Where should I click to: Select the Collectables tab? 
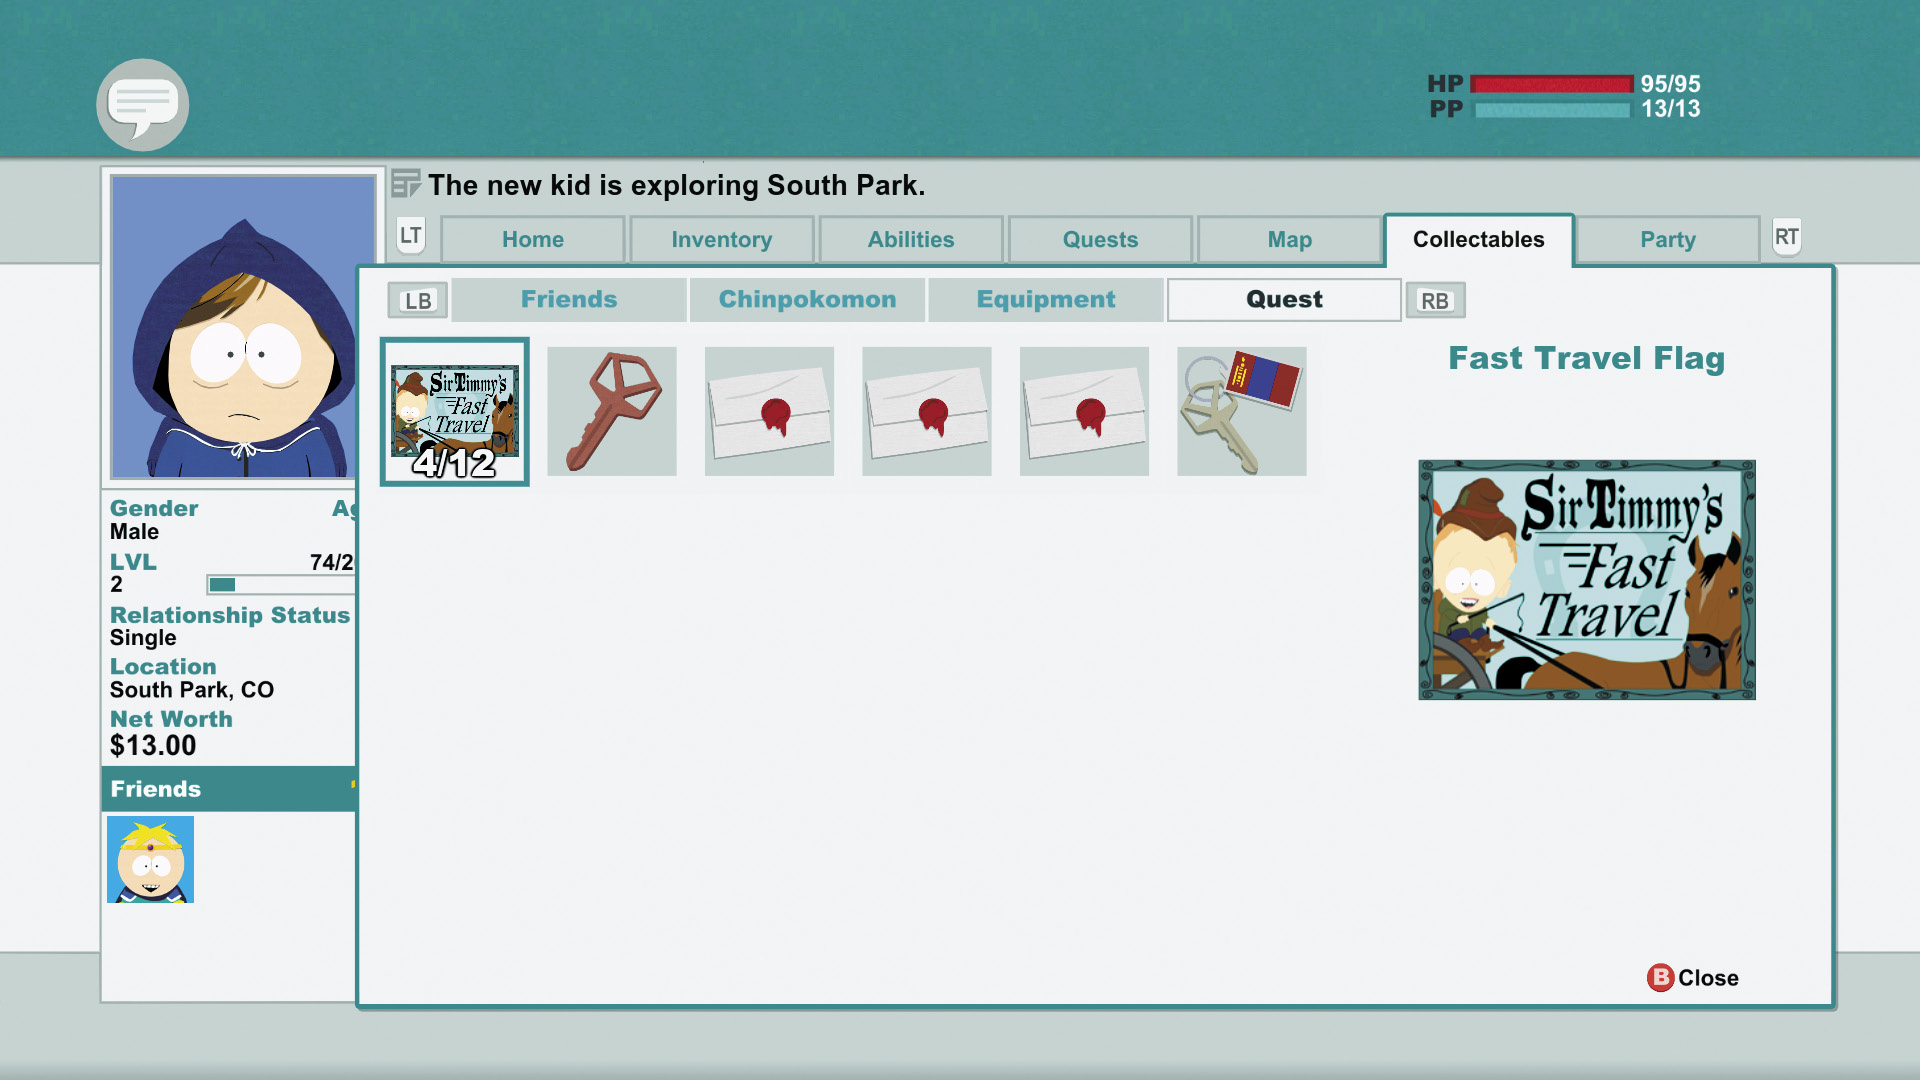1479,240
